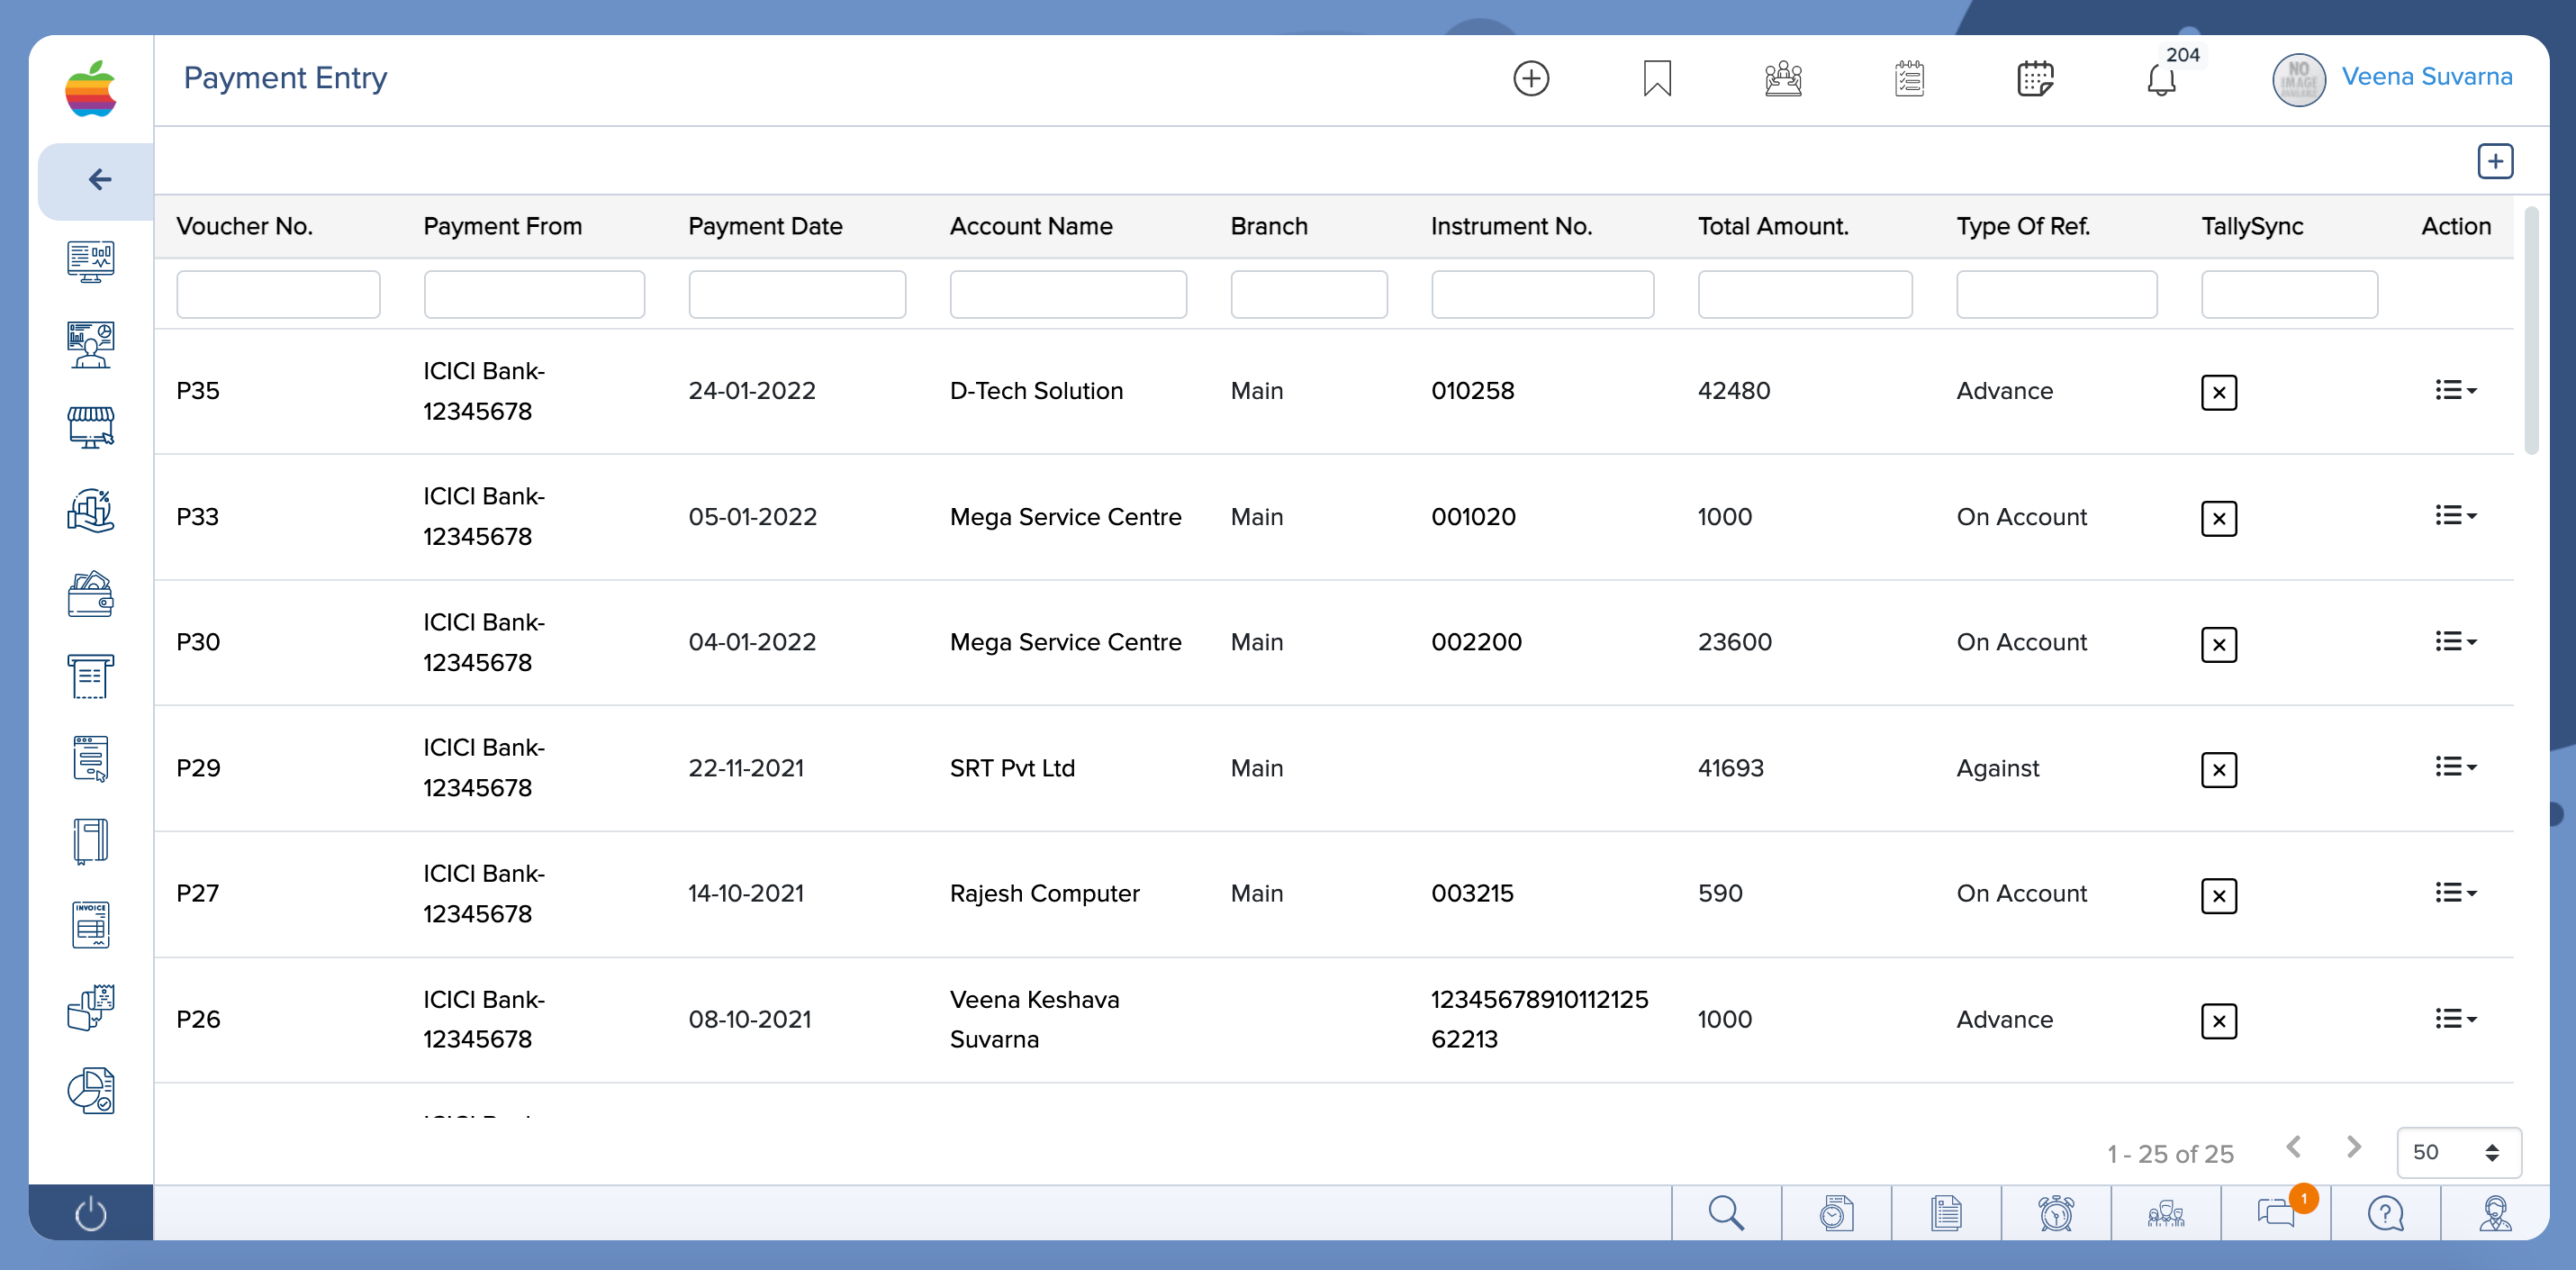This screenshot has width=2576, height=1270.
Task: Toggle TallySync box for voucher P29
Action: click(x=2218, y=770)
